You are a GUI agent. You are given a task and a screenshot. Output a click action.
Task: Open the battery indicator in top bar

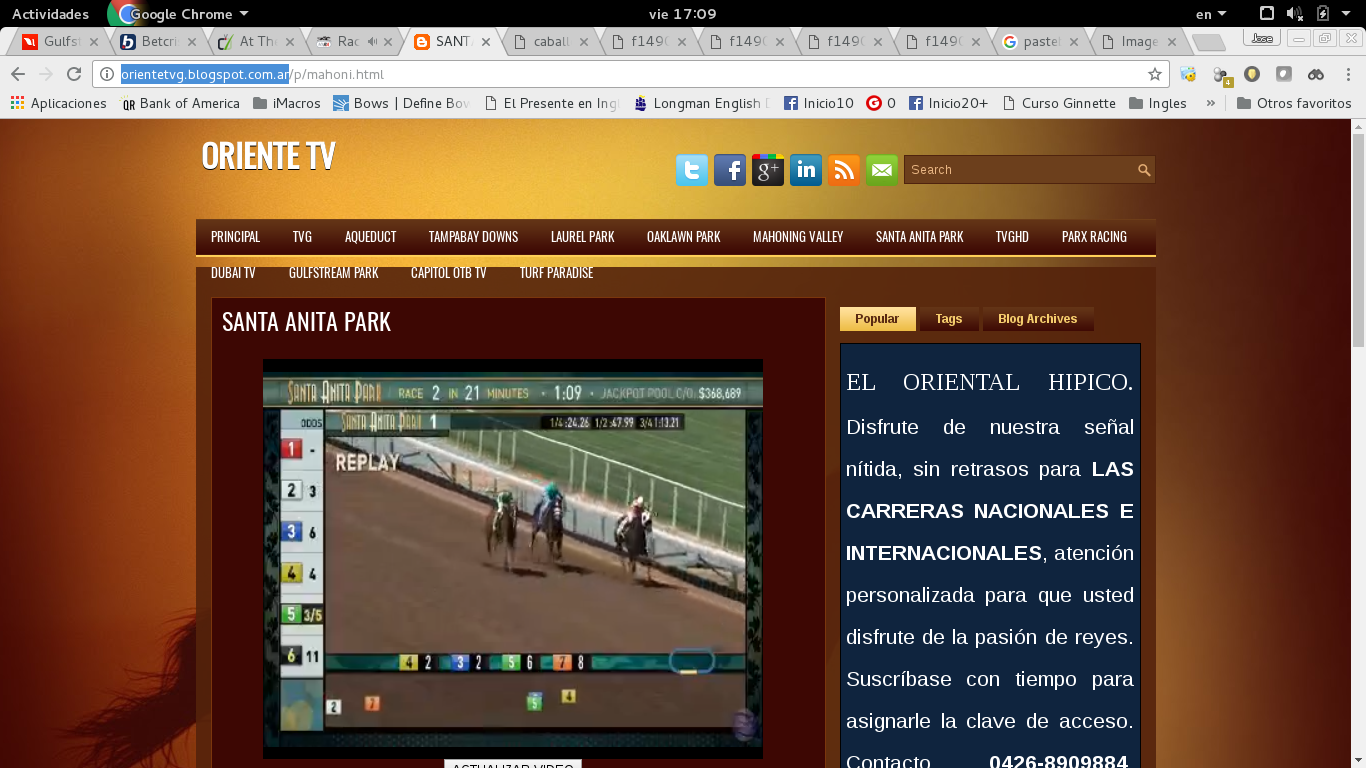point(1323,14)
